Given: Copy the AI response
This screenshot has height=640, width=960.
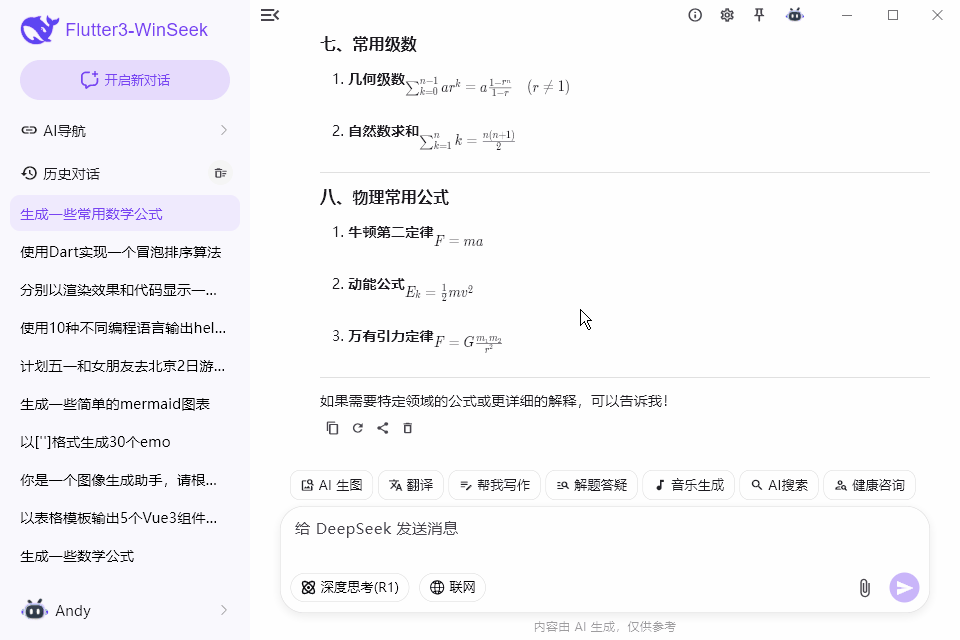Looking at the screenshot, I should (331, 428).
